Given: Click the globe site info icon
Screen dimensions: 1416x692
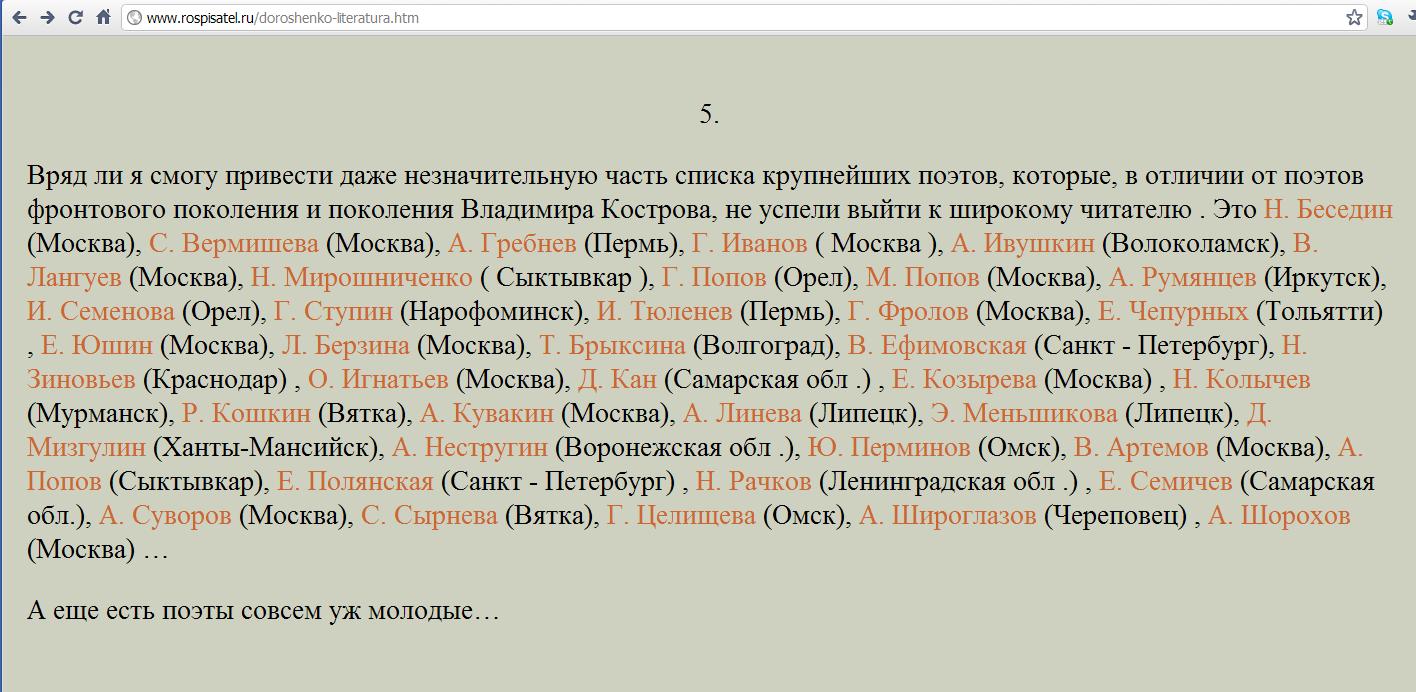Looking at the screenshot, I should tap(134, 18).
